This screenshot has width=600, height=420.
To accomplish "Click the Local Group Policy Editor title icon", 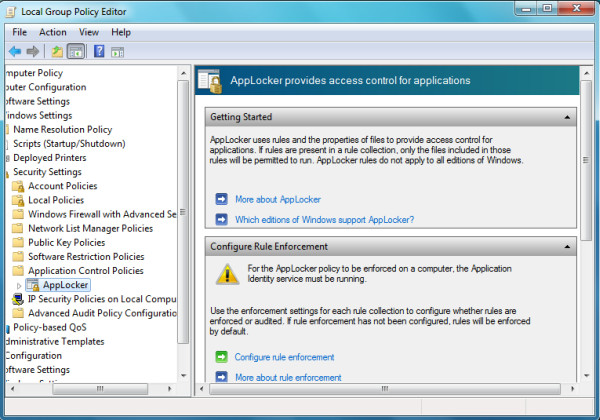I will pyautogui.click(x=11, y=12).
